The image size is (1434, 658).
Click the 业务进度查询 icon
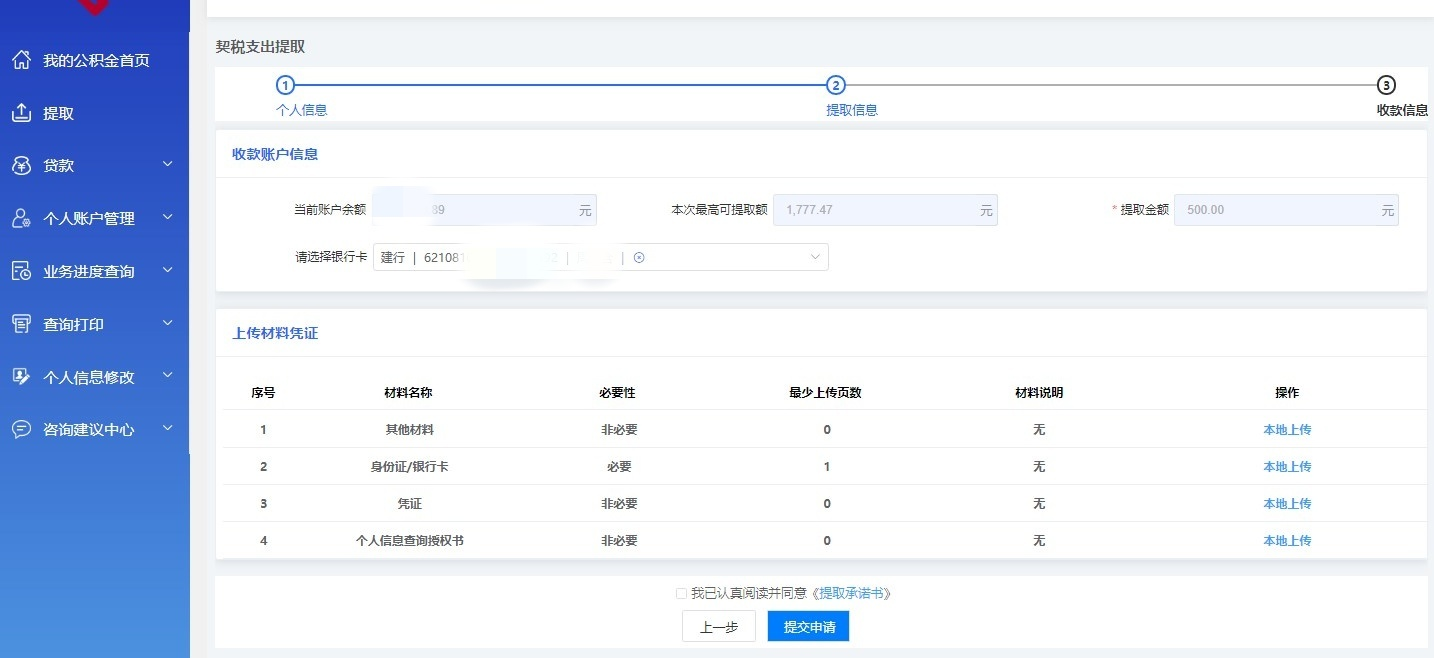(x=21, y=271)
